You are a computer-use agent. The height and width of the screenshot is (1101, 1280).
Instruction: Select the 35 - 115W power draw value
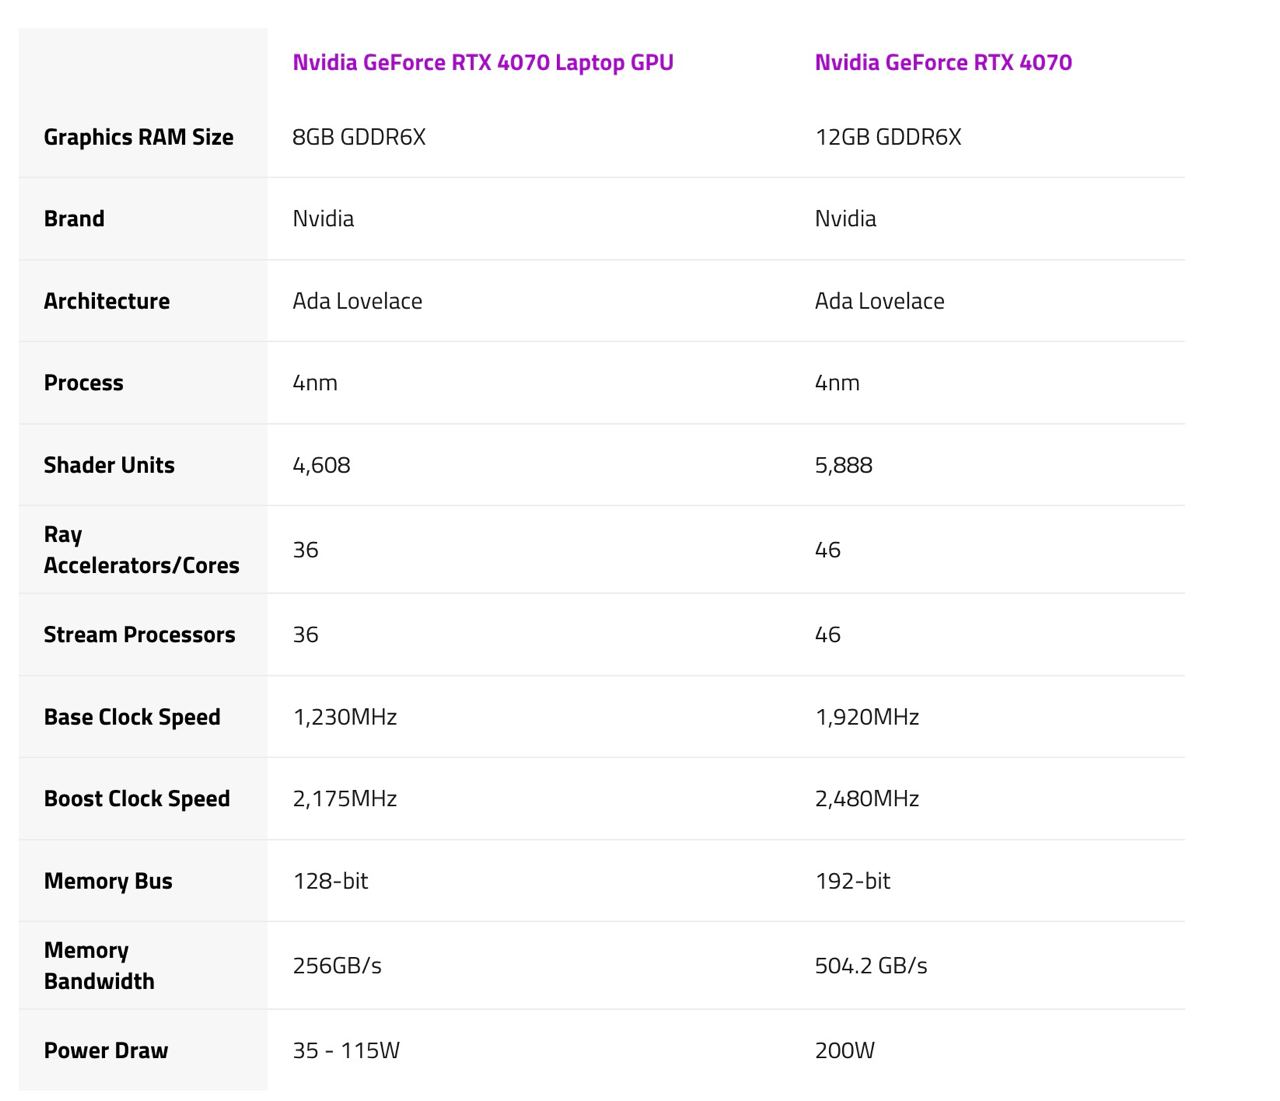[x=346, y=1051]
